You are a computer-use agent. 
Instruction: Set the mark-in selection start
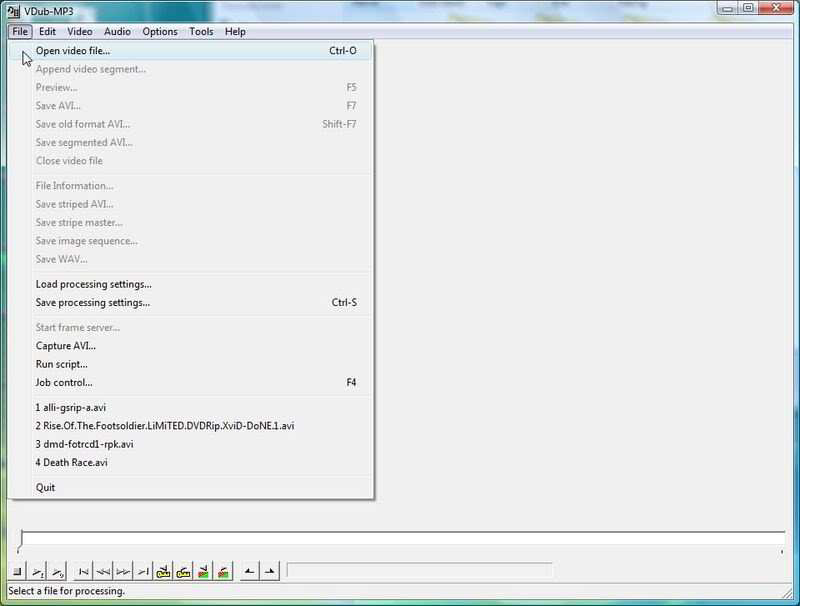pyautogui.click(x=249, y=572)
